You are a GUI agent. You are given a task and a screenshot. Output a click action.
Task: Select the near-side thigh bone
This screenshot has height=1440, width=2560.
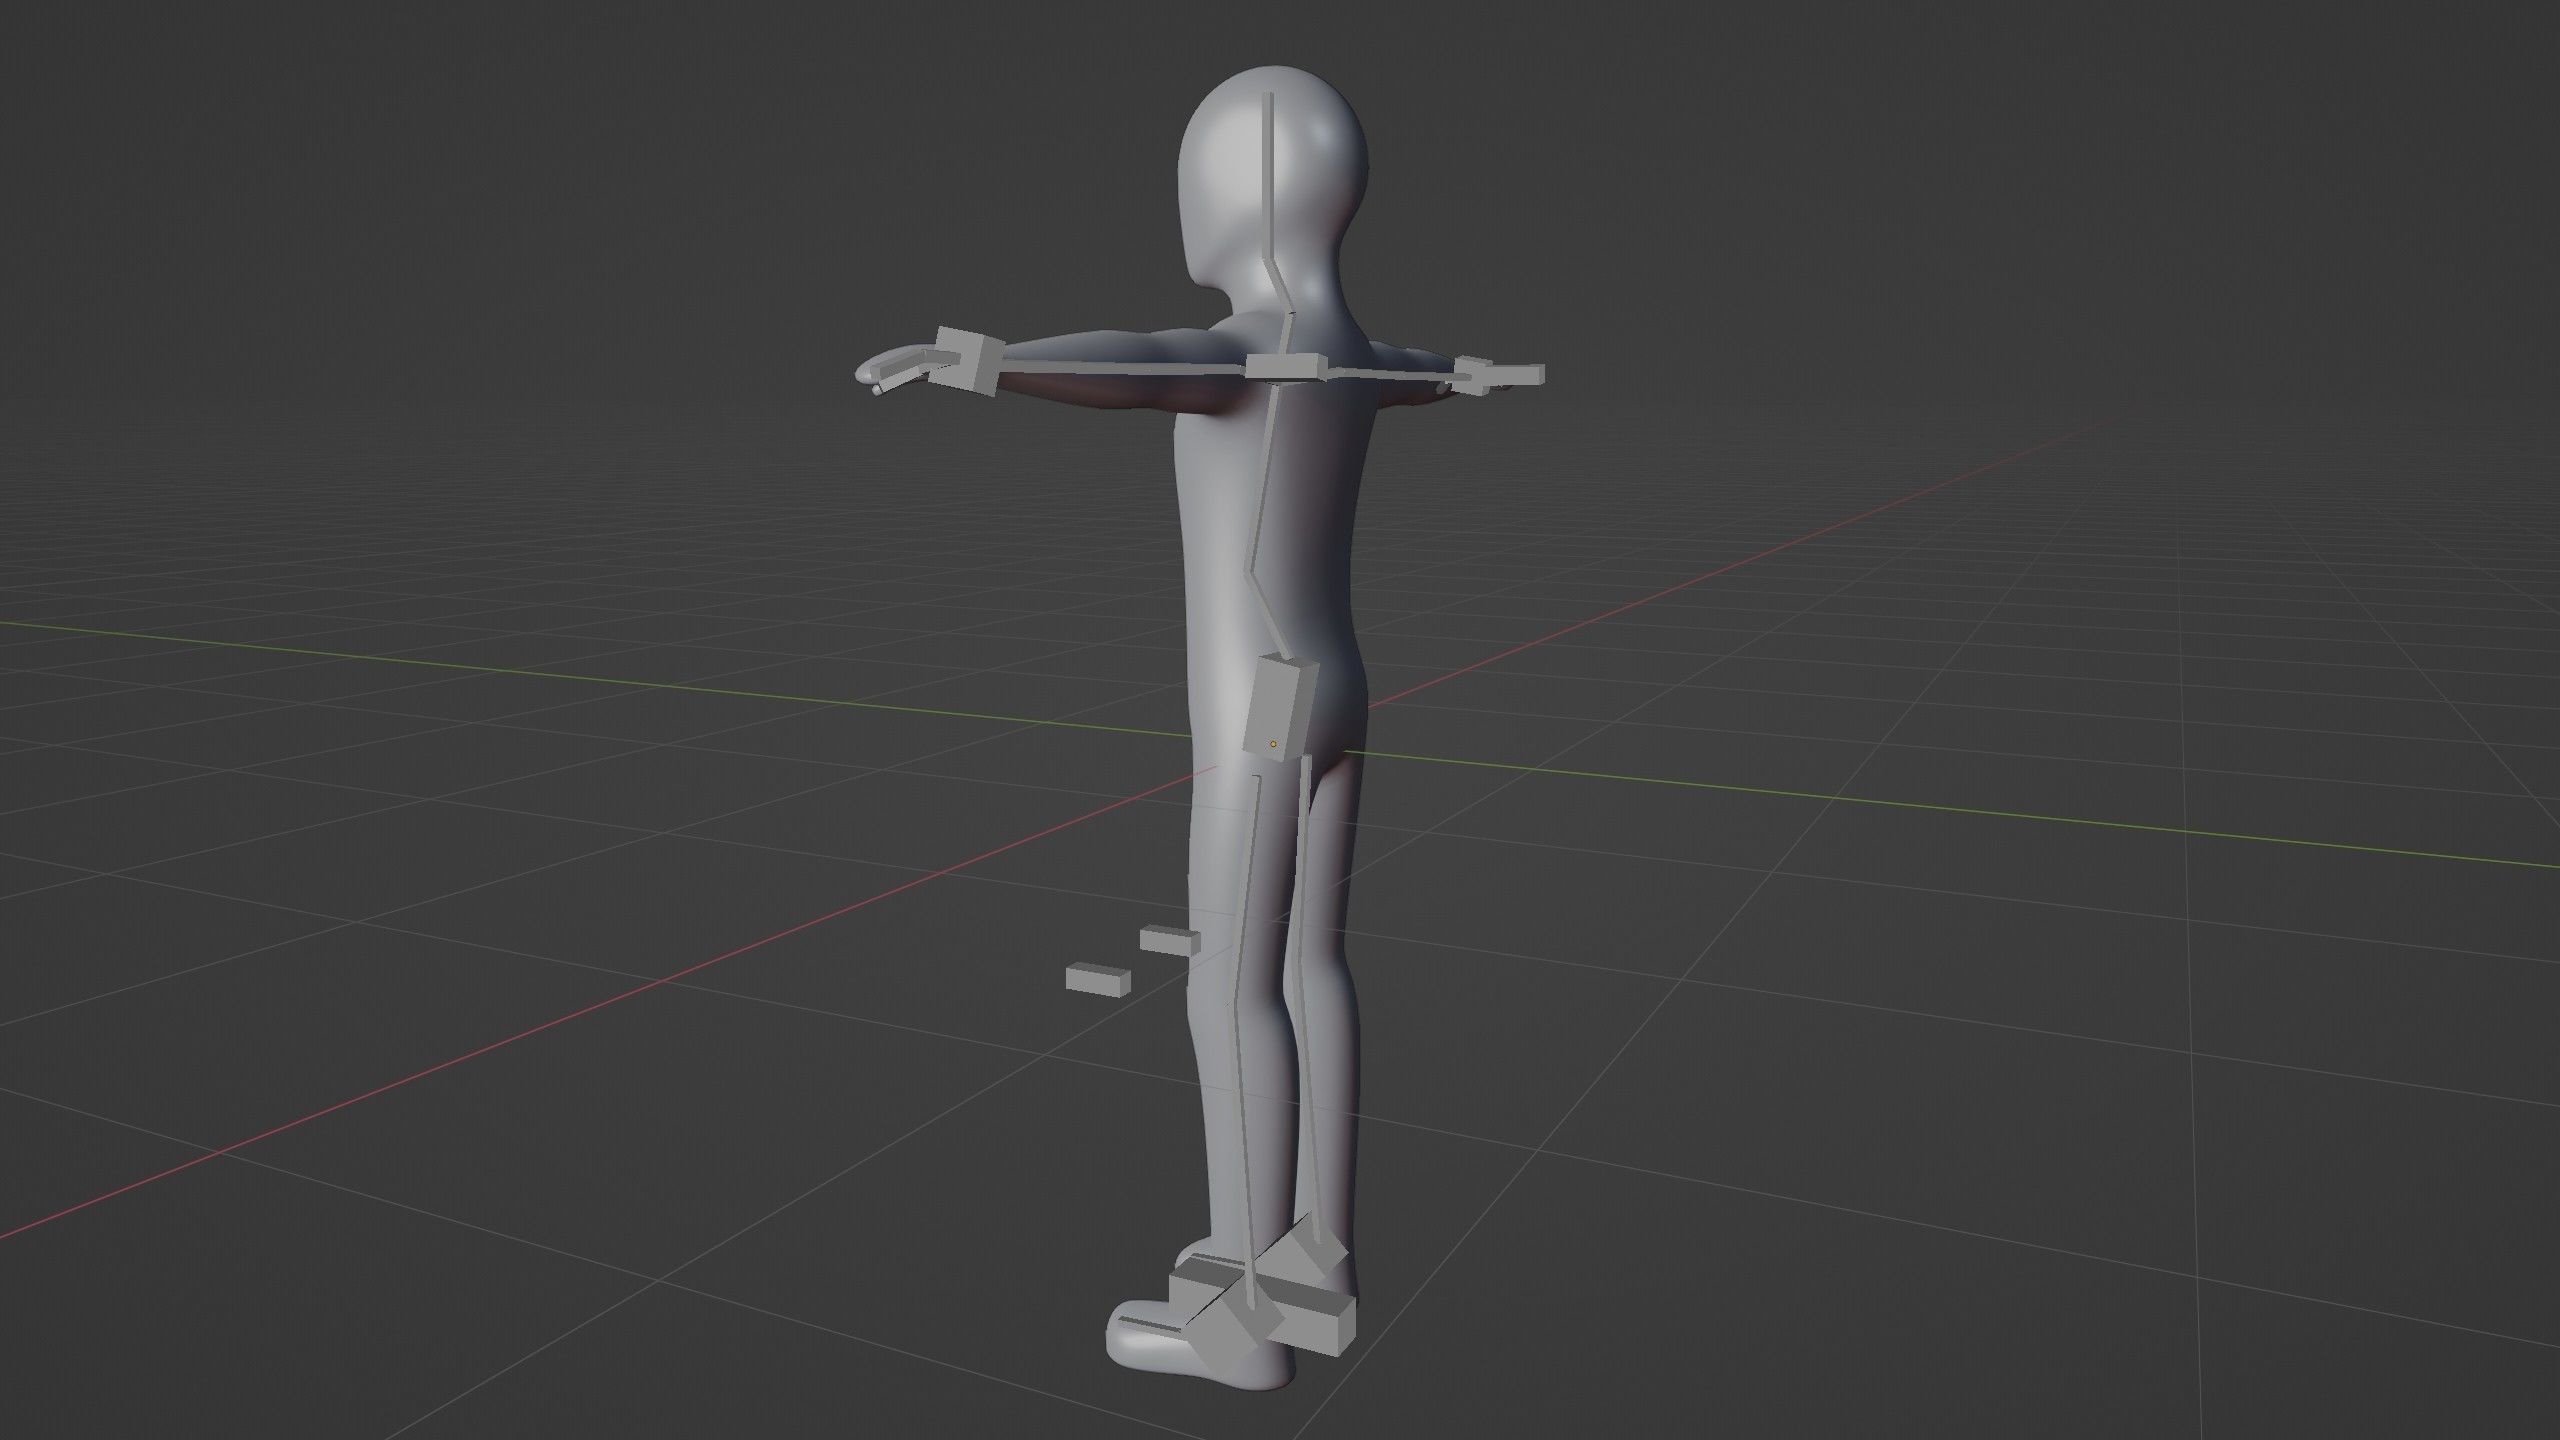tap(1247, 890)
